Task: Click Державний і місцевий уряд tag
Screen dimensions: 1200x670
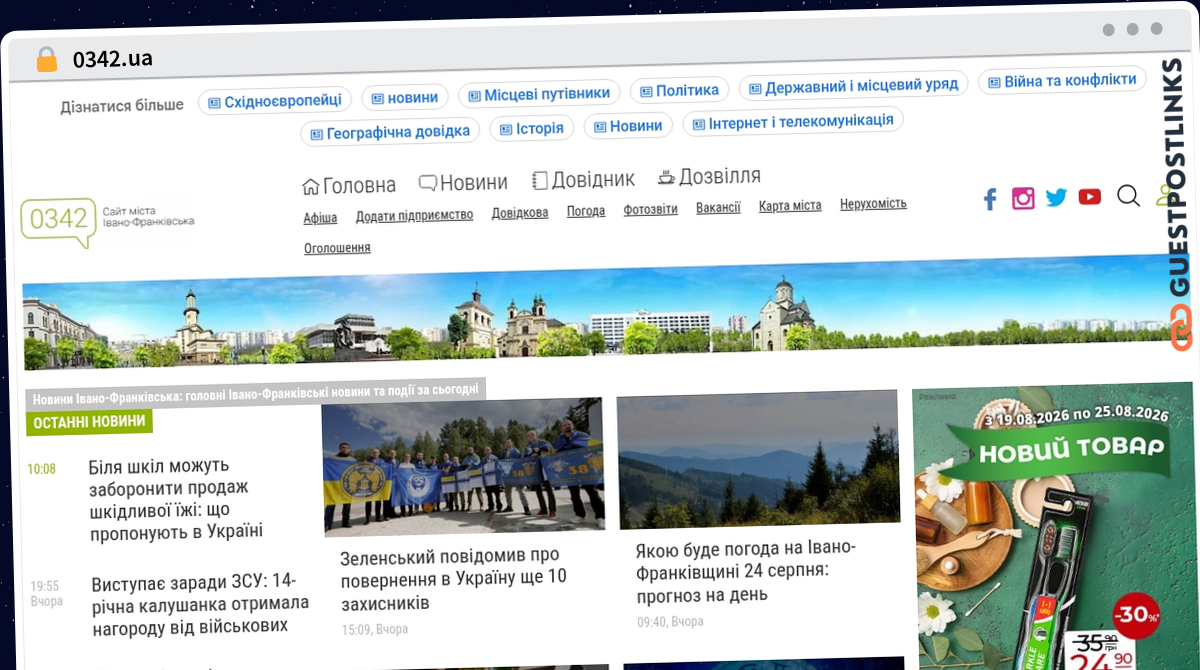Action: [853, 86]
